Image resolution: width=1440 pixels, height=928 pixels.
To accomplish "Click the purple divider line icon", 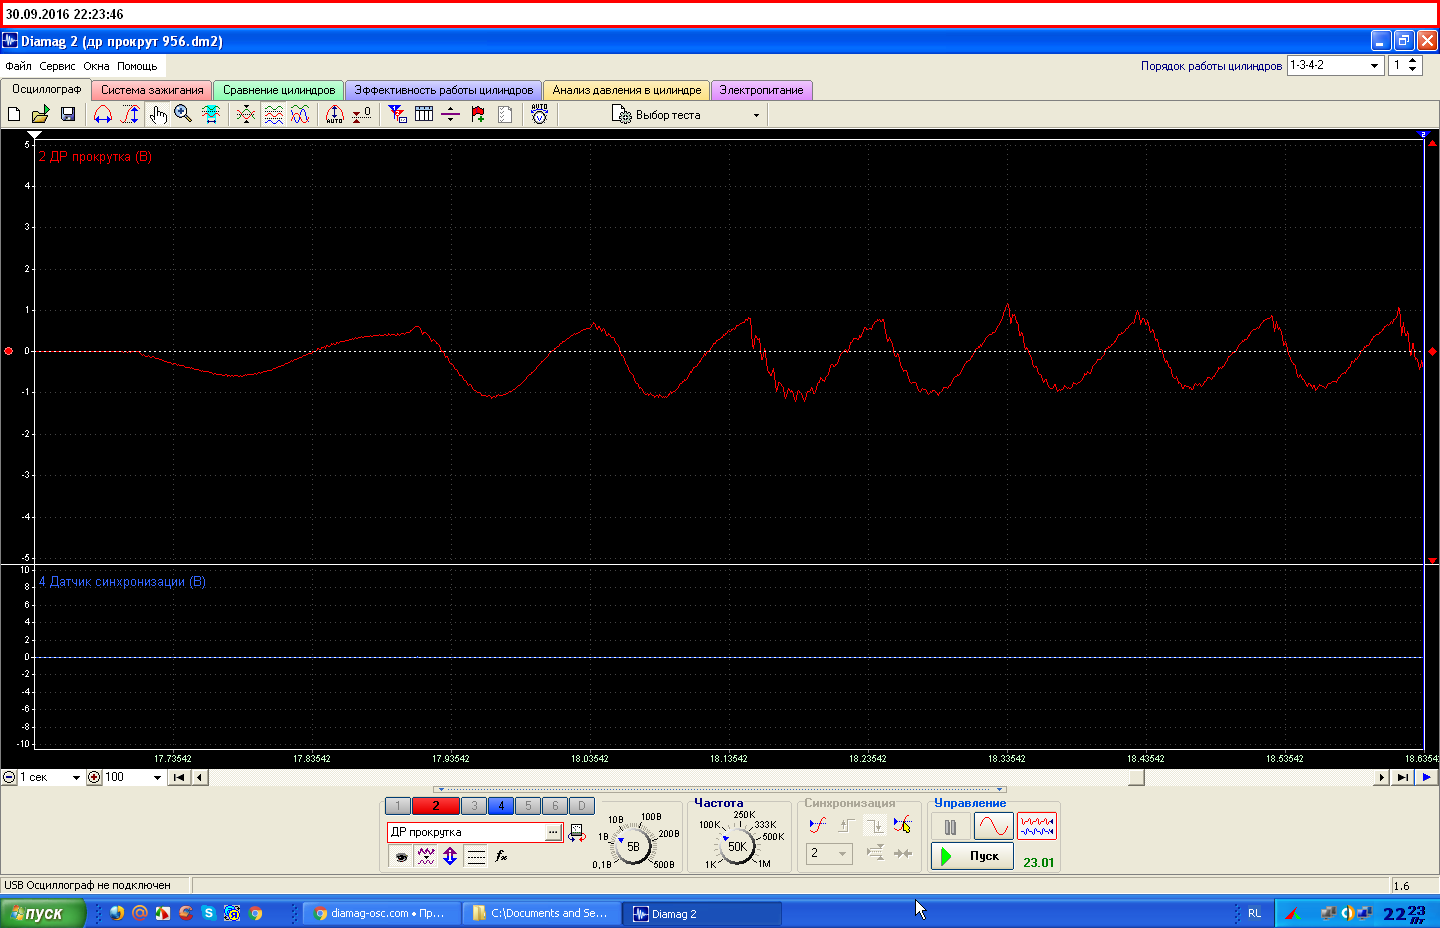I will [451, 114].
